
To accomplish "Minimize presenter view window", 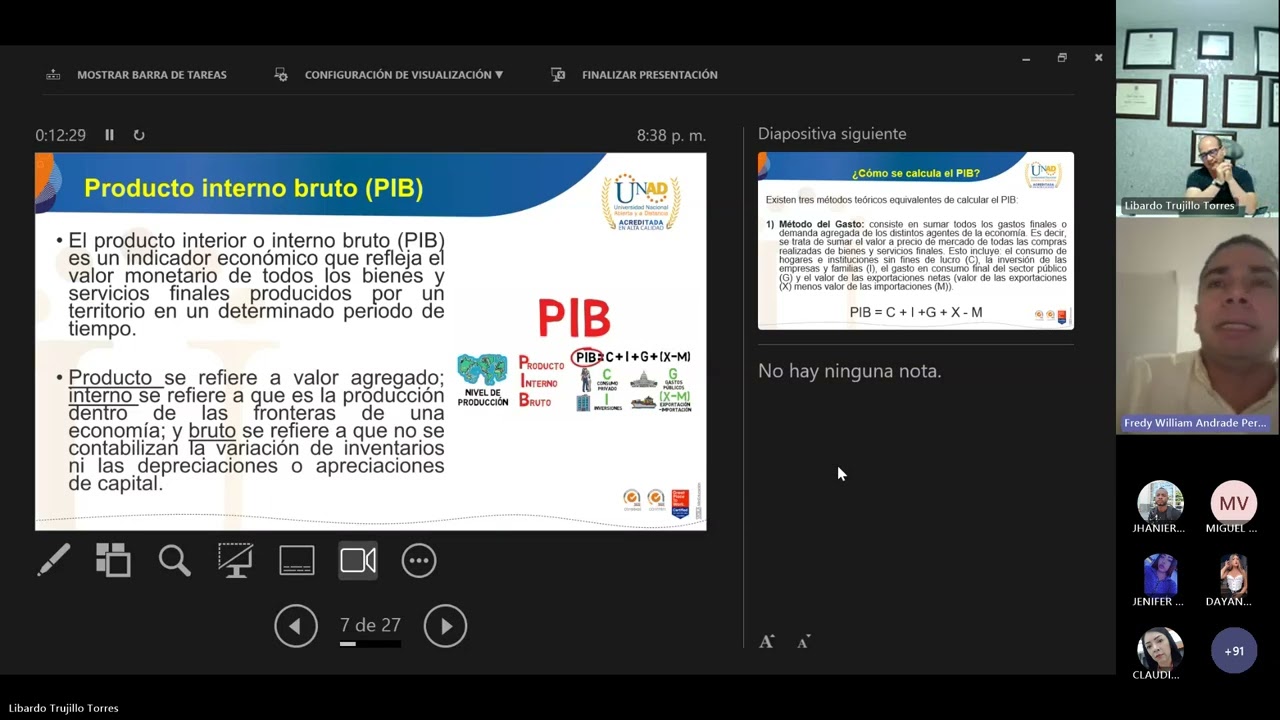I will [1026, 59].
